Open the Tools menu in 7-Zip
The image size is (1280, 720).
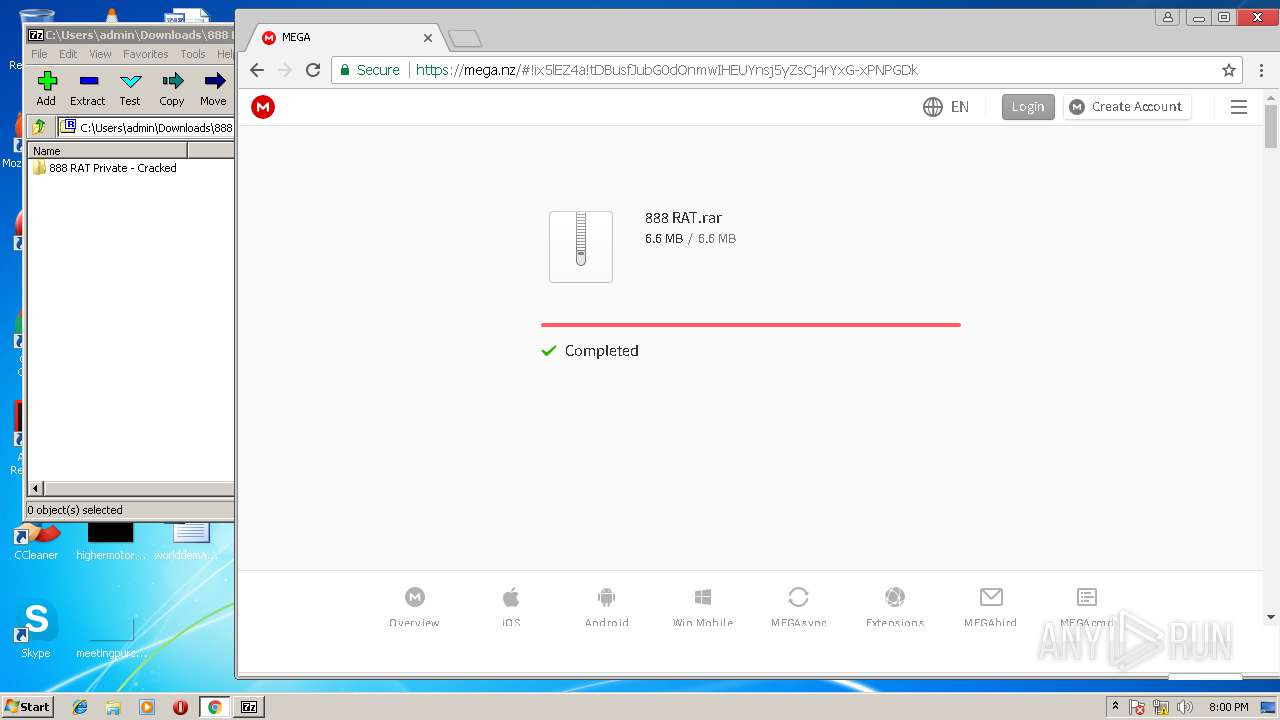point(193,54)
